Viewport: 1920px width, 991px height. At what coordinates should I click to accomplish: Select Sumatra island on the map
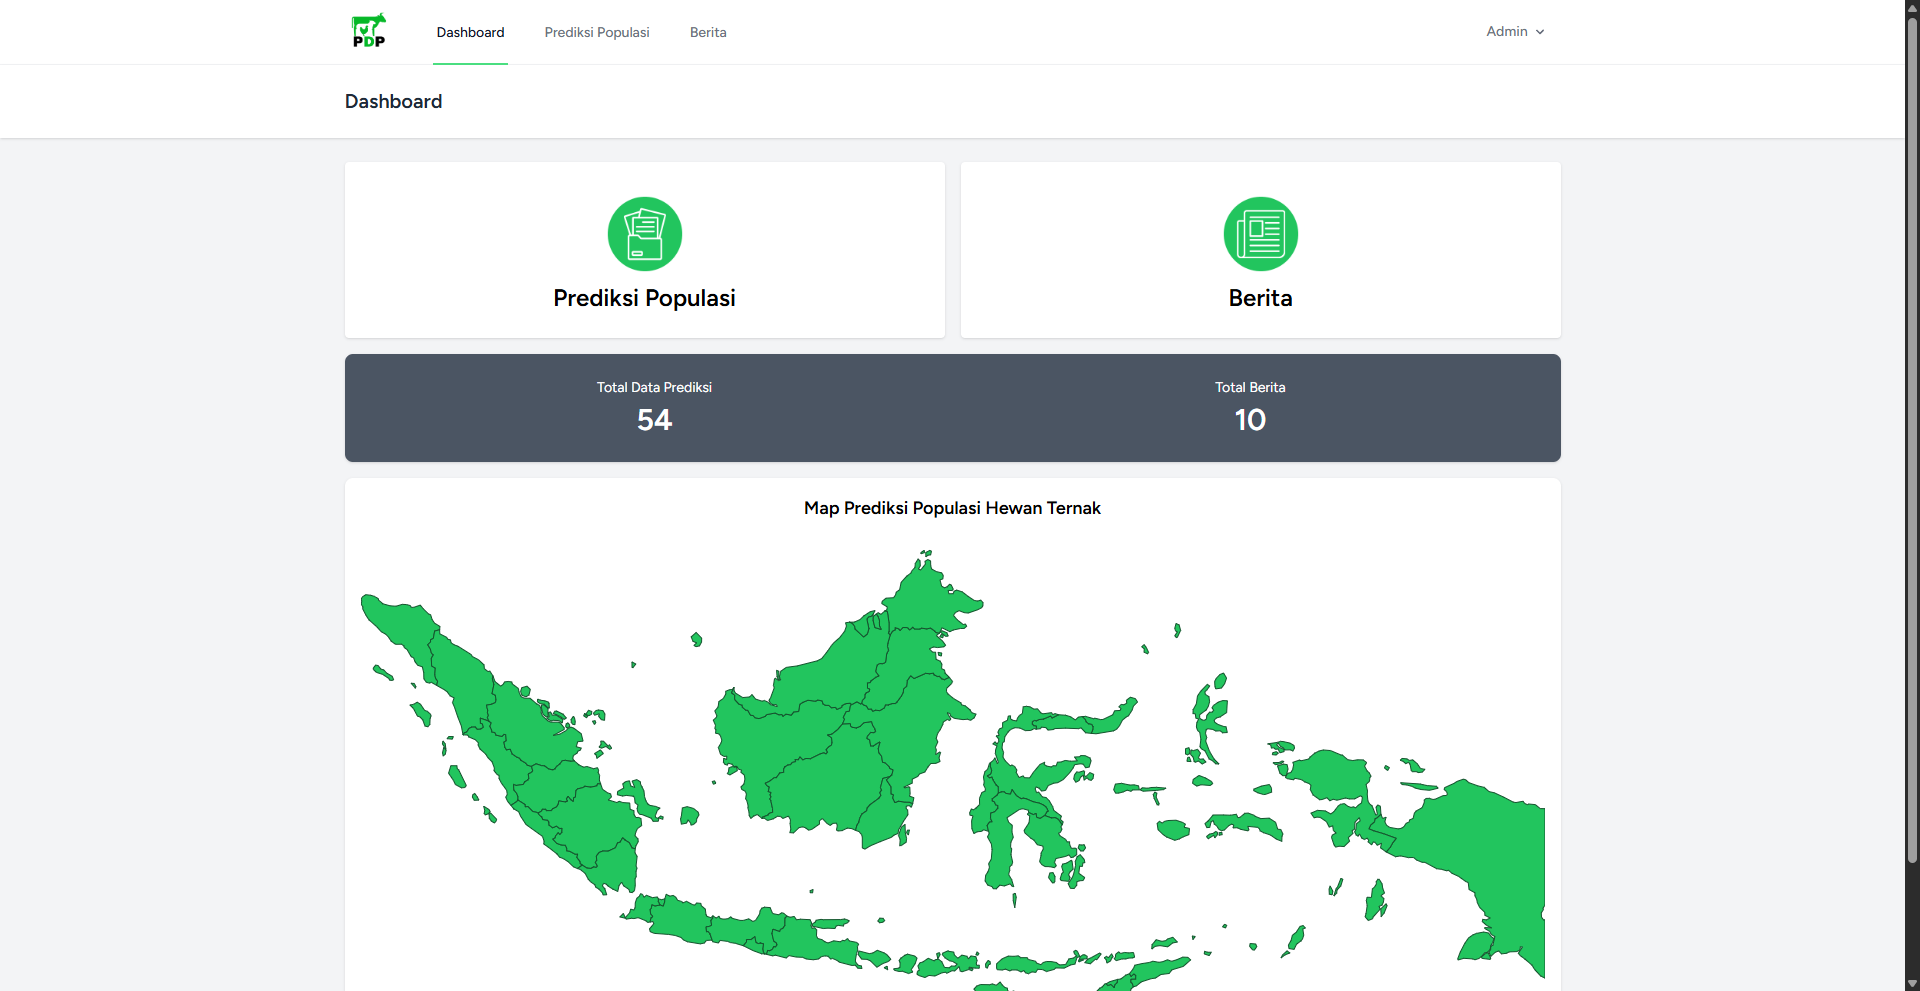pos(540,760)
